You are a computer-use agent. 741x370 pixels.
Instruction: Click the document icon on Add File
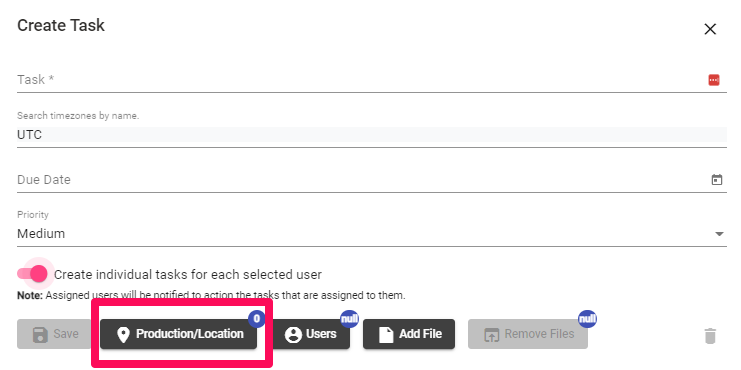[x=386, y=335]
